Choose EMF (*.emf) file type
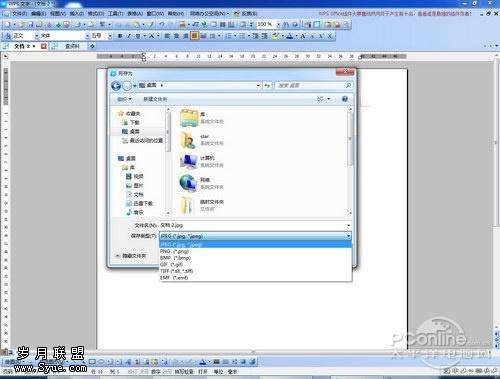The width and height of the screenshot is (500, 379). [x=256, y=278]
